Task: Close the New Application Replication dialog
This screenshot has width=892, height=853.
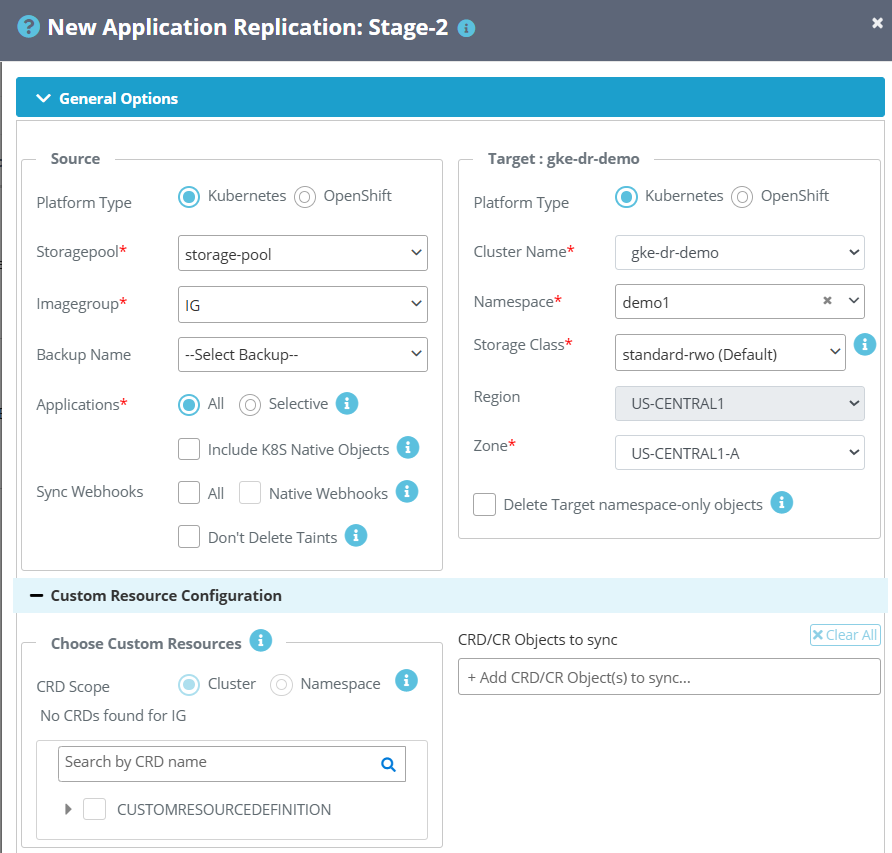Action: (x=877, y=23)
